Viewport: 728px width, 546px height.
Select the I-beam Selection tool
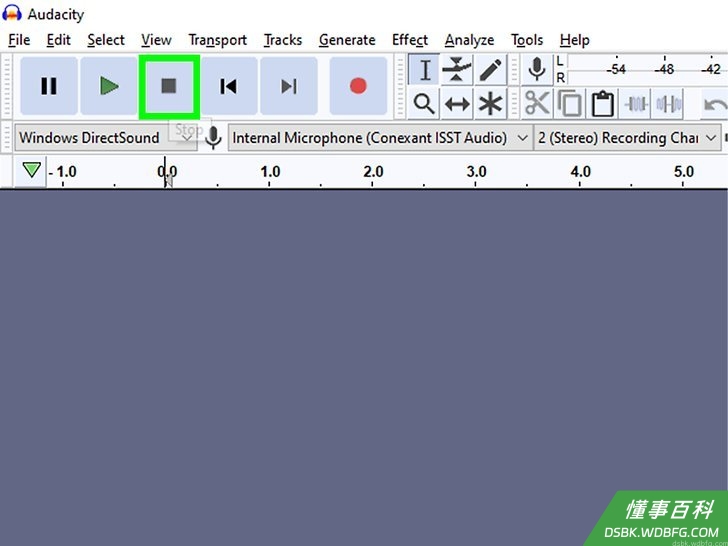(424, 70)
